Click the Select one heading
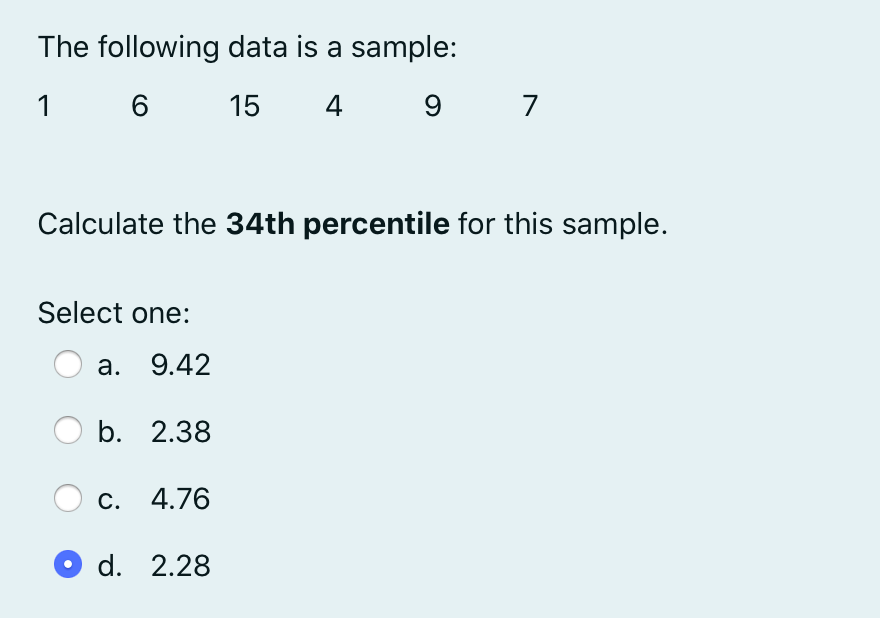Screen dimensions: 880x618 [x=113, y=313]
